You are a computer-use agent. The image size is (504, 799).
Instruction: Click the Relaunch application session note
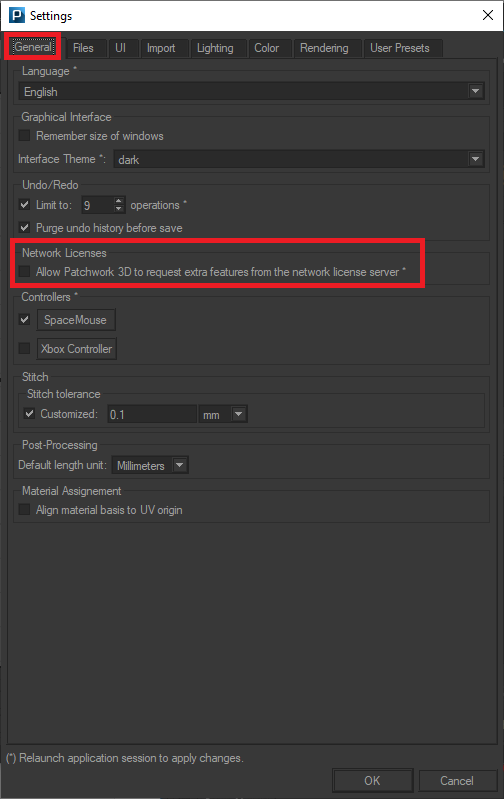(125, 758)
